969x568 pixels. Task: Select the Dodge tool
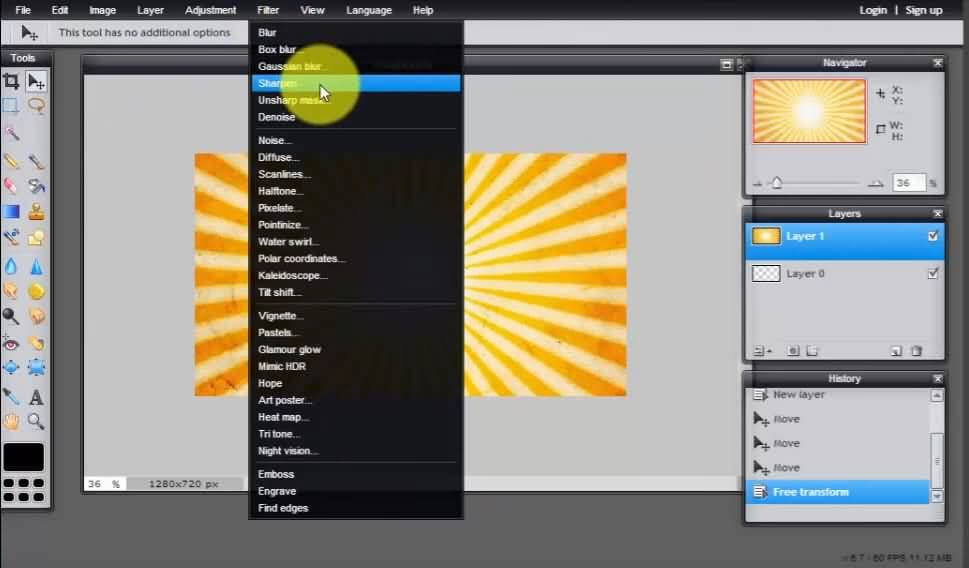coord(11,316)
